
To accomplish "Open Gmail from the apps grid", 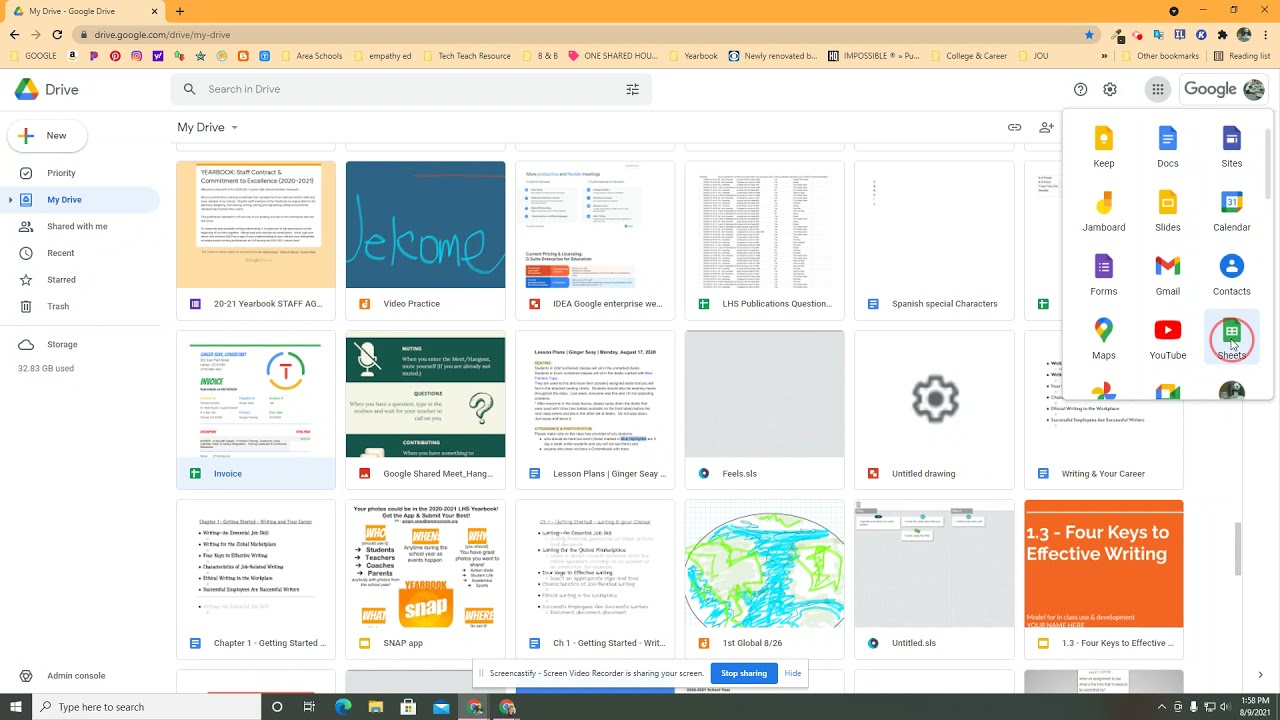I will point(1167,275).
